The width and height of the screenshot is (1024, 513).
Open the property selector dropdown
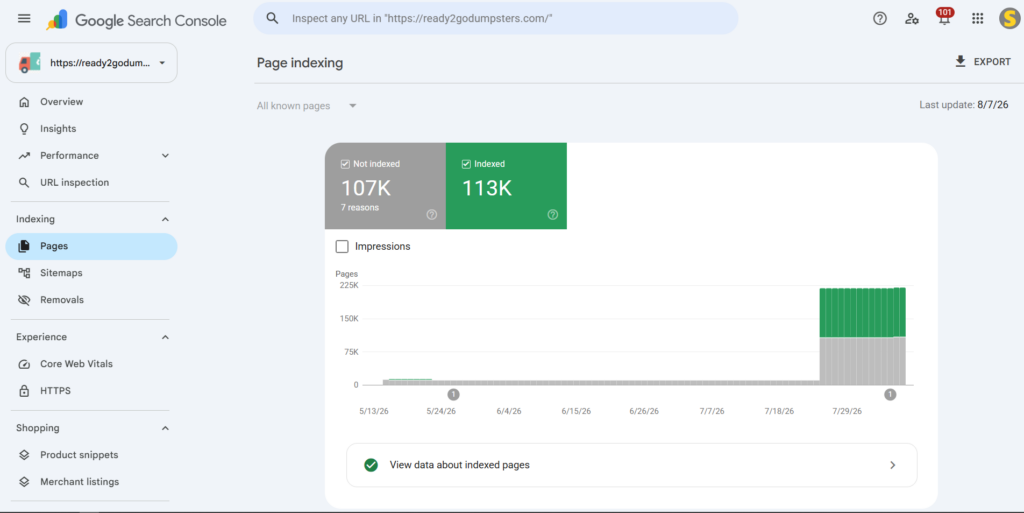tap(91, 63)
